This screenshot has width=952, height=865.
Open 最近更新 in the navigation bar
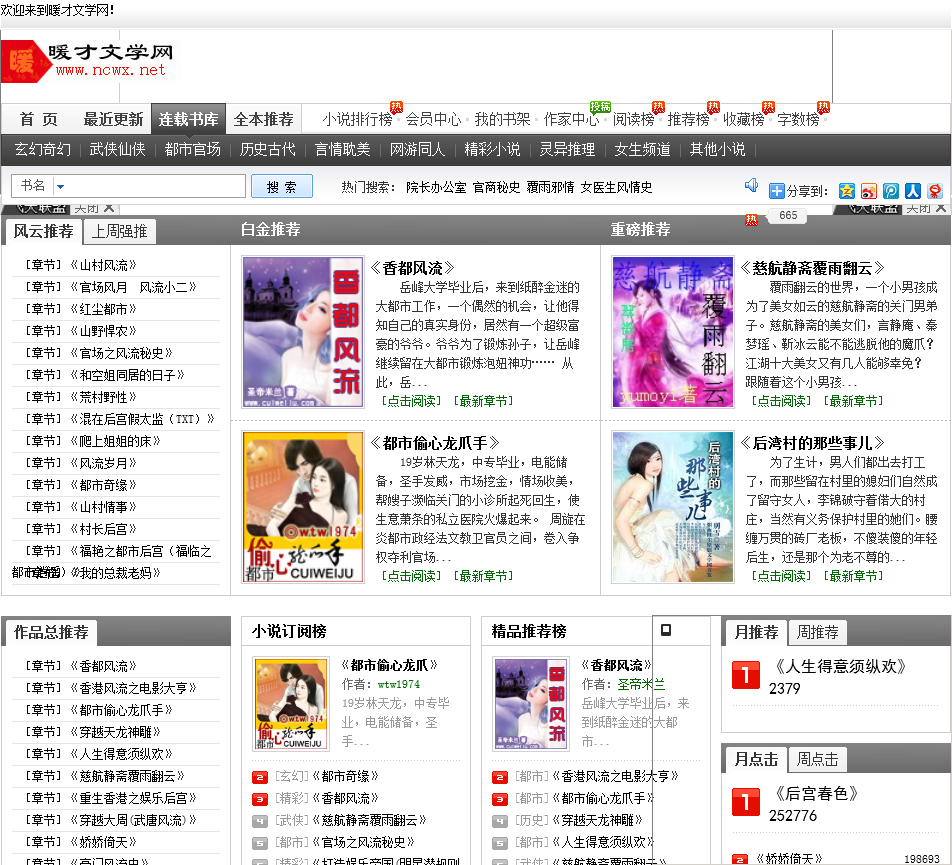tap(113, 120)
